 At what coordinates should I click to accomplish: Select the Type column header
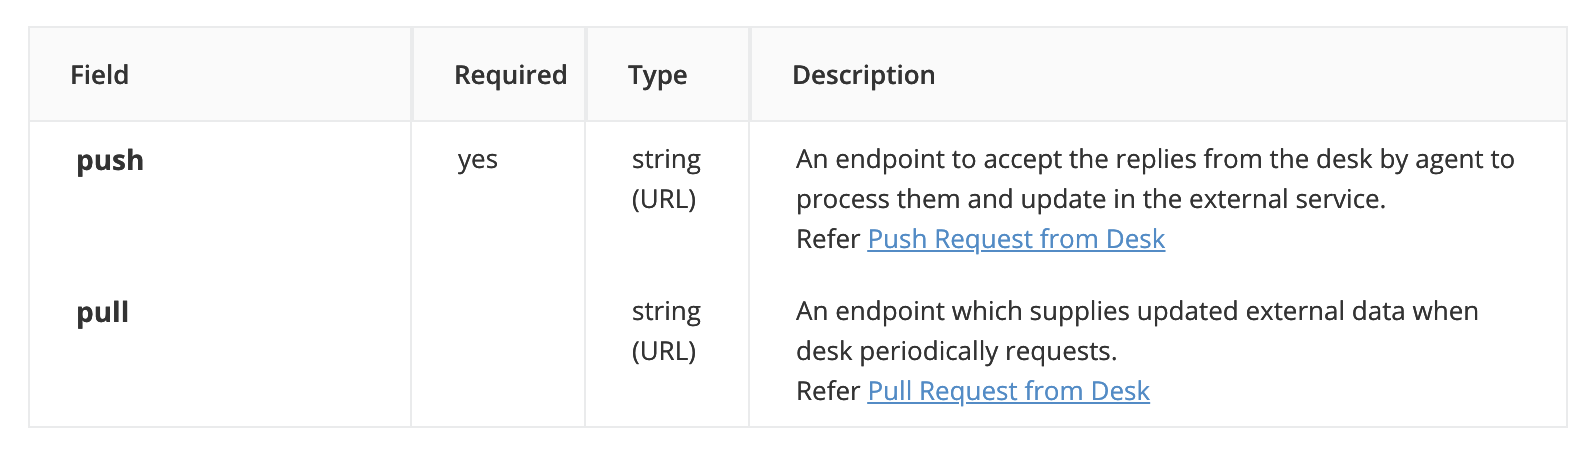(x=657, y=75)
